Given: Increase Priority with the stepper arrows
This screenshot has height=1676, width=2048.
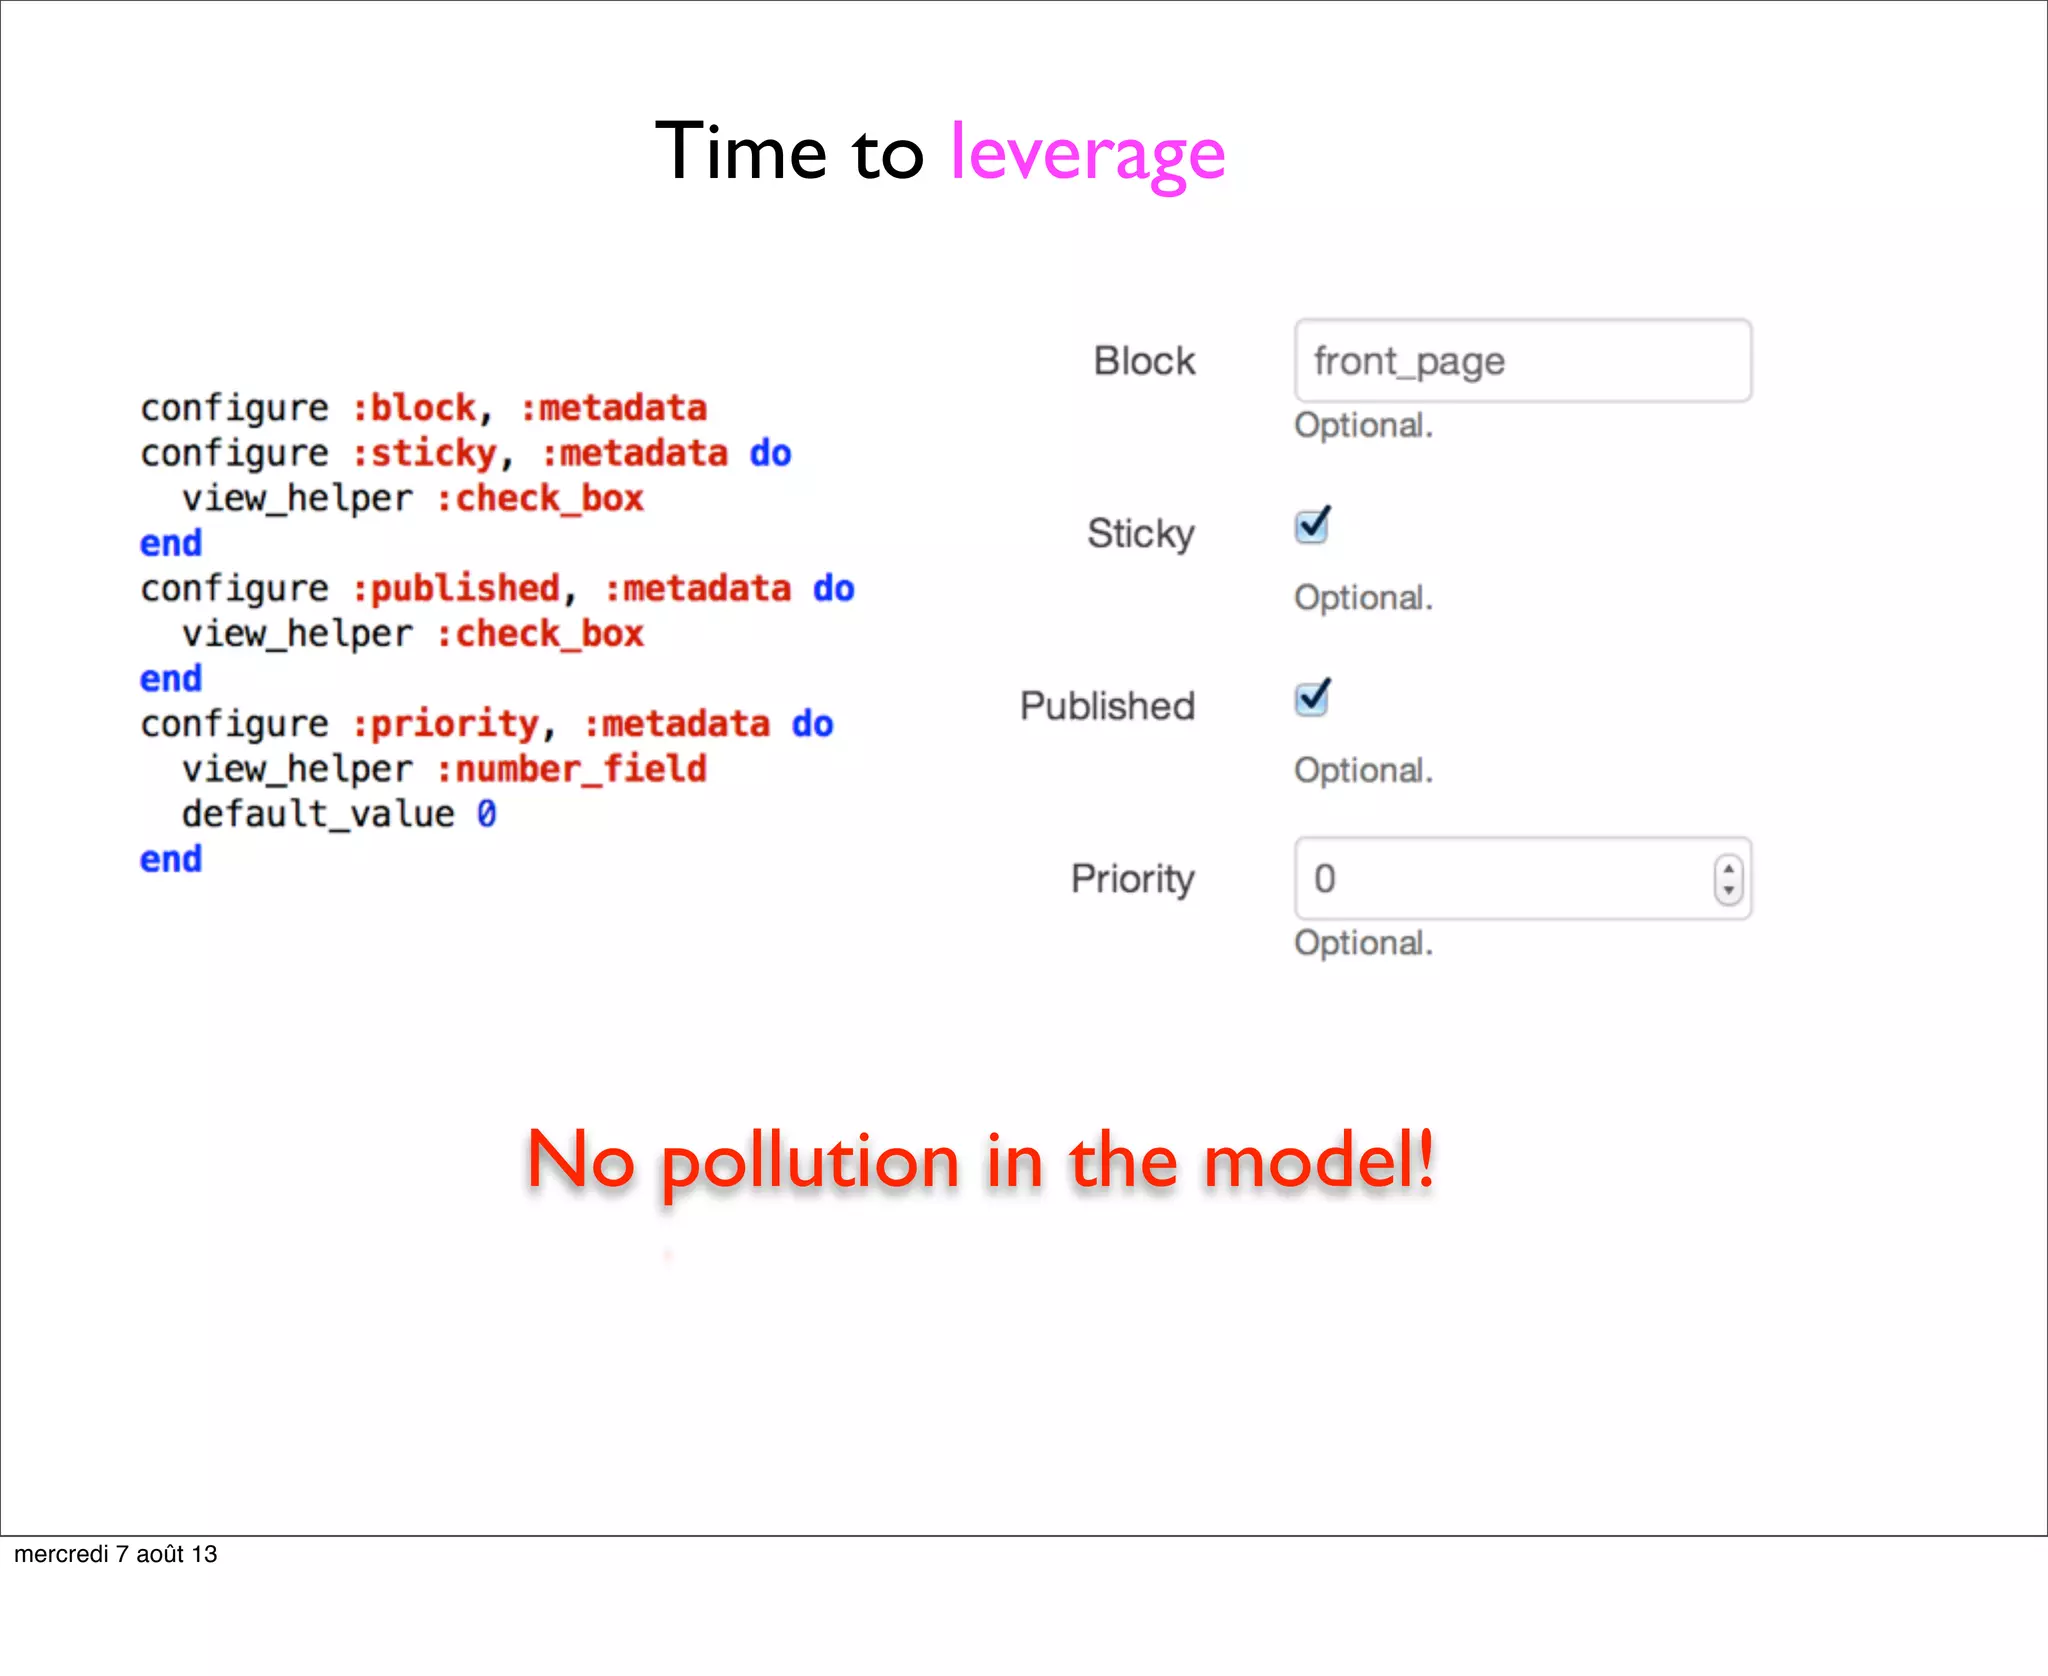Looking at the screenshot, I should 1728,869.
